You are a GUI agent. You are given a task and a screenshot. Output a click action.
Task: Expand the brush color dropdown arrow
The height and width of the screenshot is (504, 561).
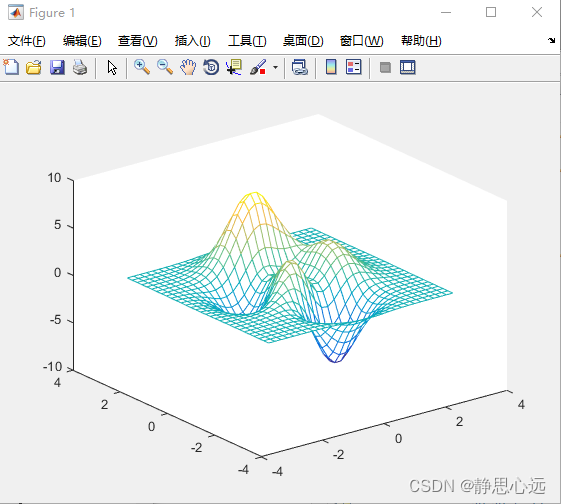[x=275, y=67]
